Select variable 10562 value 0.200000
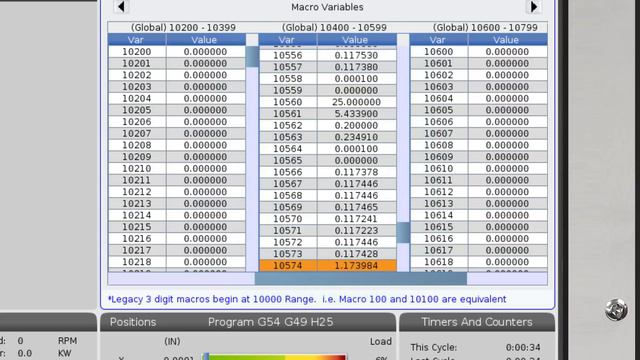Image resolution: width=640 pixels, height=360 pixels. [356, 126]
